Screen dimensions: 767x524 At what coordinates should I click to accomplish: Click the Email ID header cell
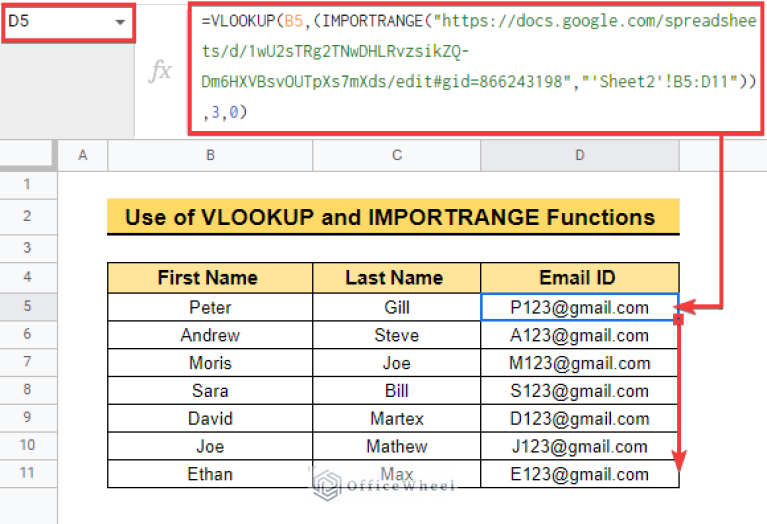[579, 278]
